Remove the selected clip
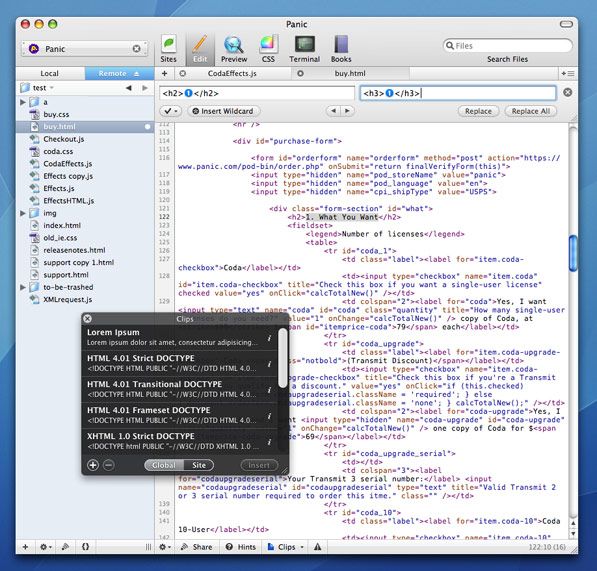The image size is (597, 571). coord(109,465)
